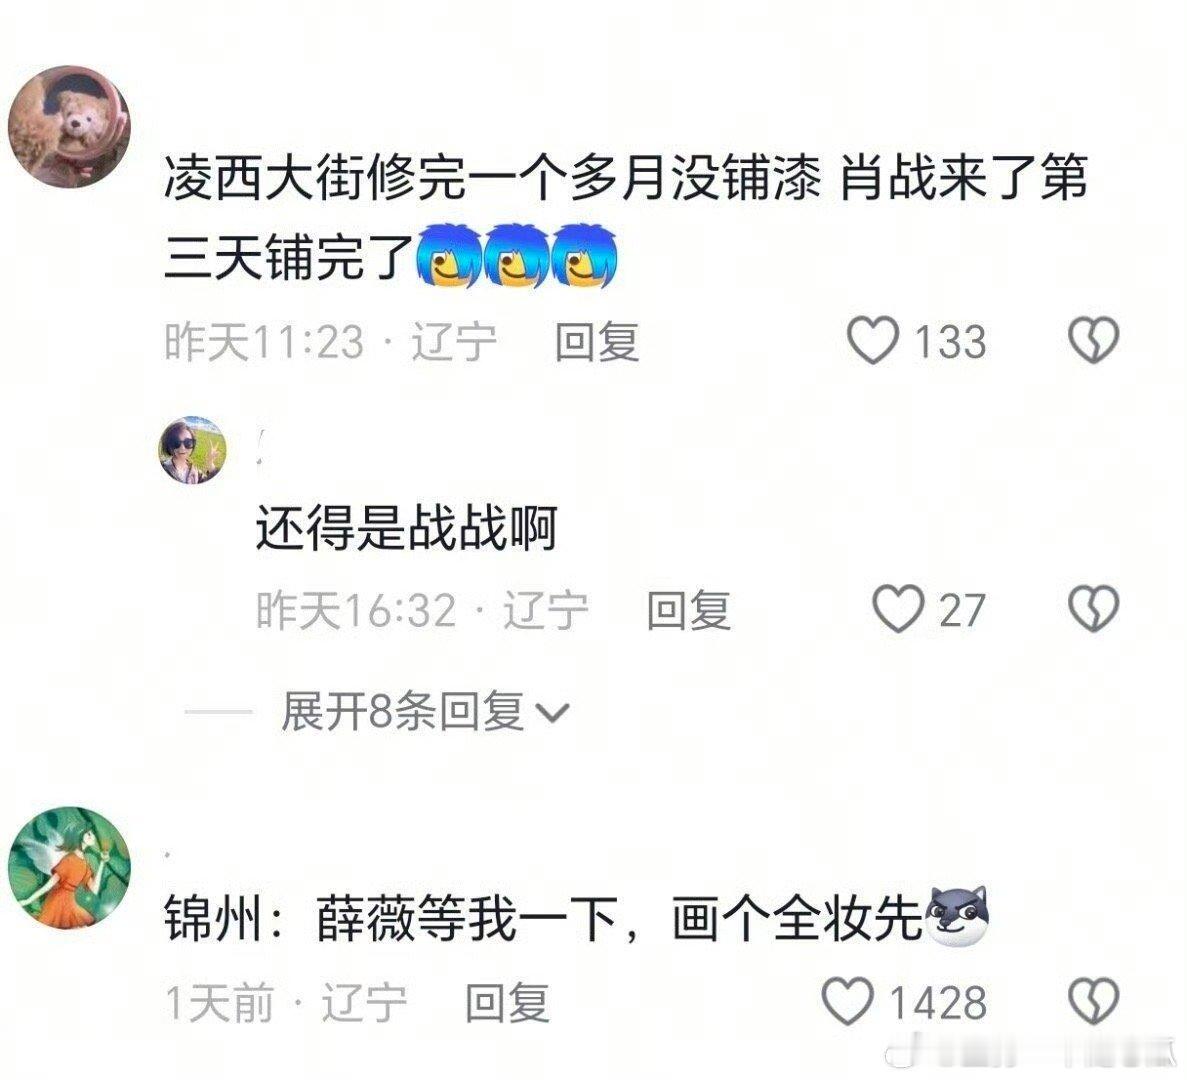Click the 昨天11:23 · 辽宁 timestamp

331,341
